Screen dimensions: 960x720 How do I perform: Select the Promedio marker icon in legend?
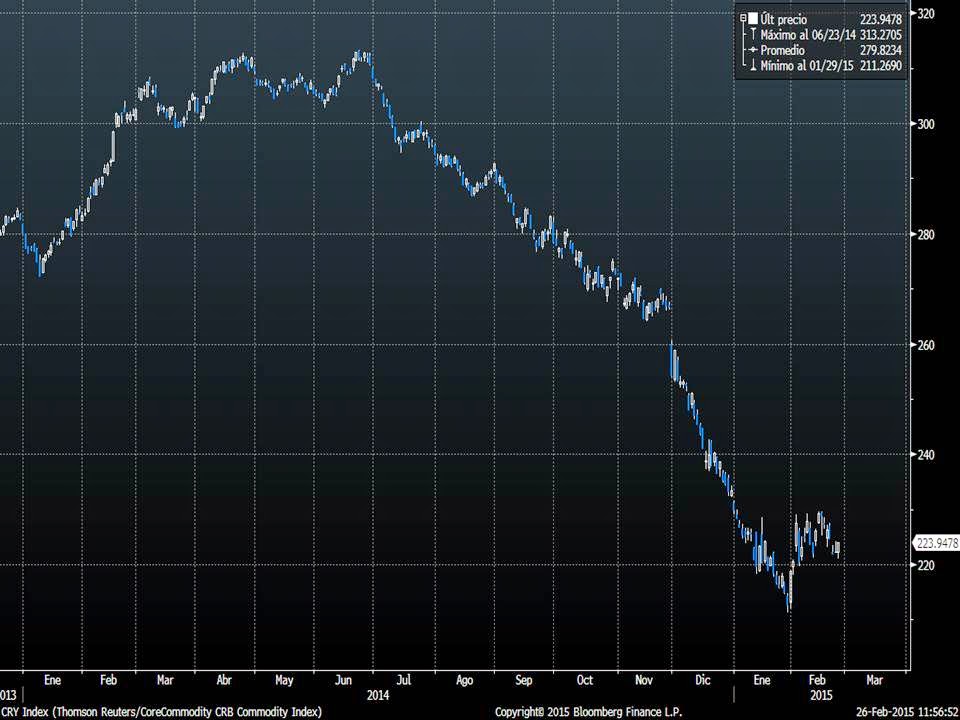pyautogui.click(x=752, y=50)
